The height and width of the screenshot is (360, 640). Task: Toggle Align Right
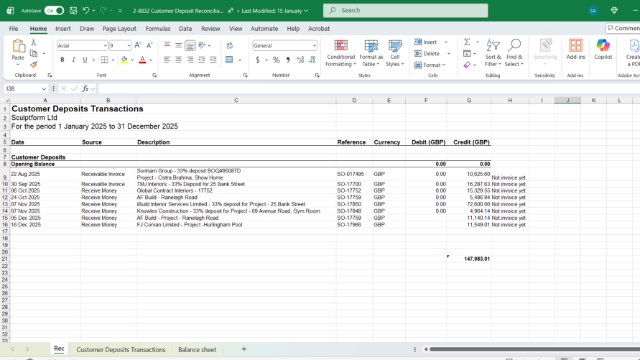click(x=190, y=60)
